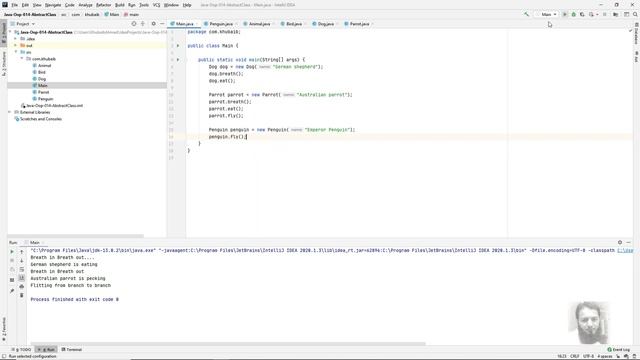Open the Navigate menu
Viewport: 640px width, 360px height.
(53, 5)
